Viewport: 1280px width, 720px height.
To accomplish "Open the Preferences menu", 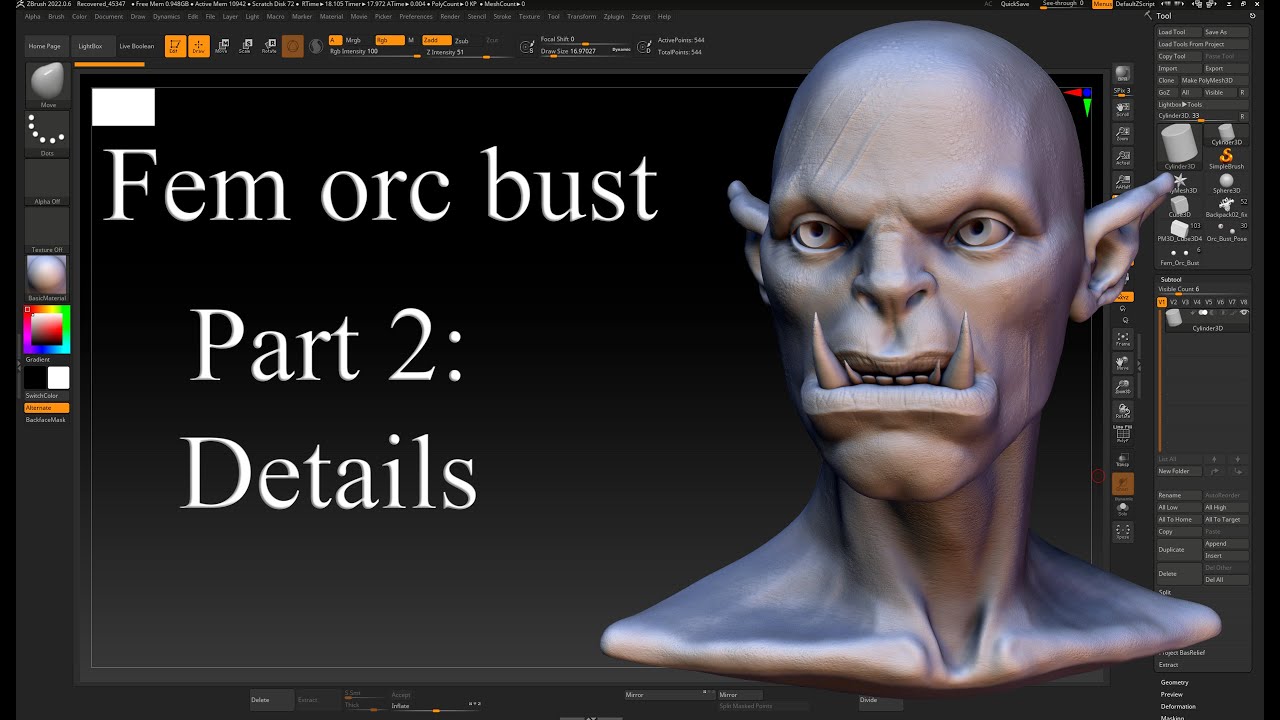I will [416, 17].
